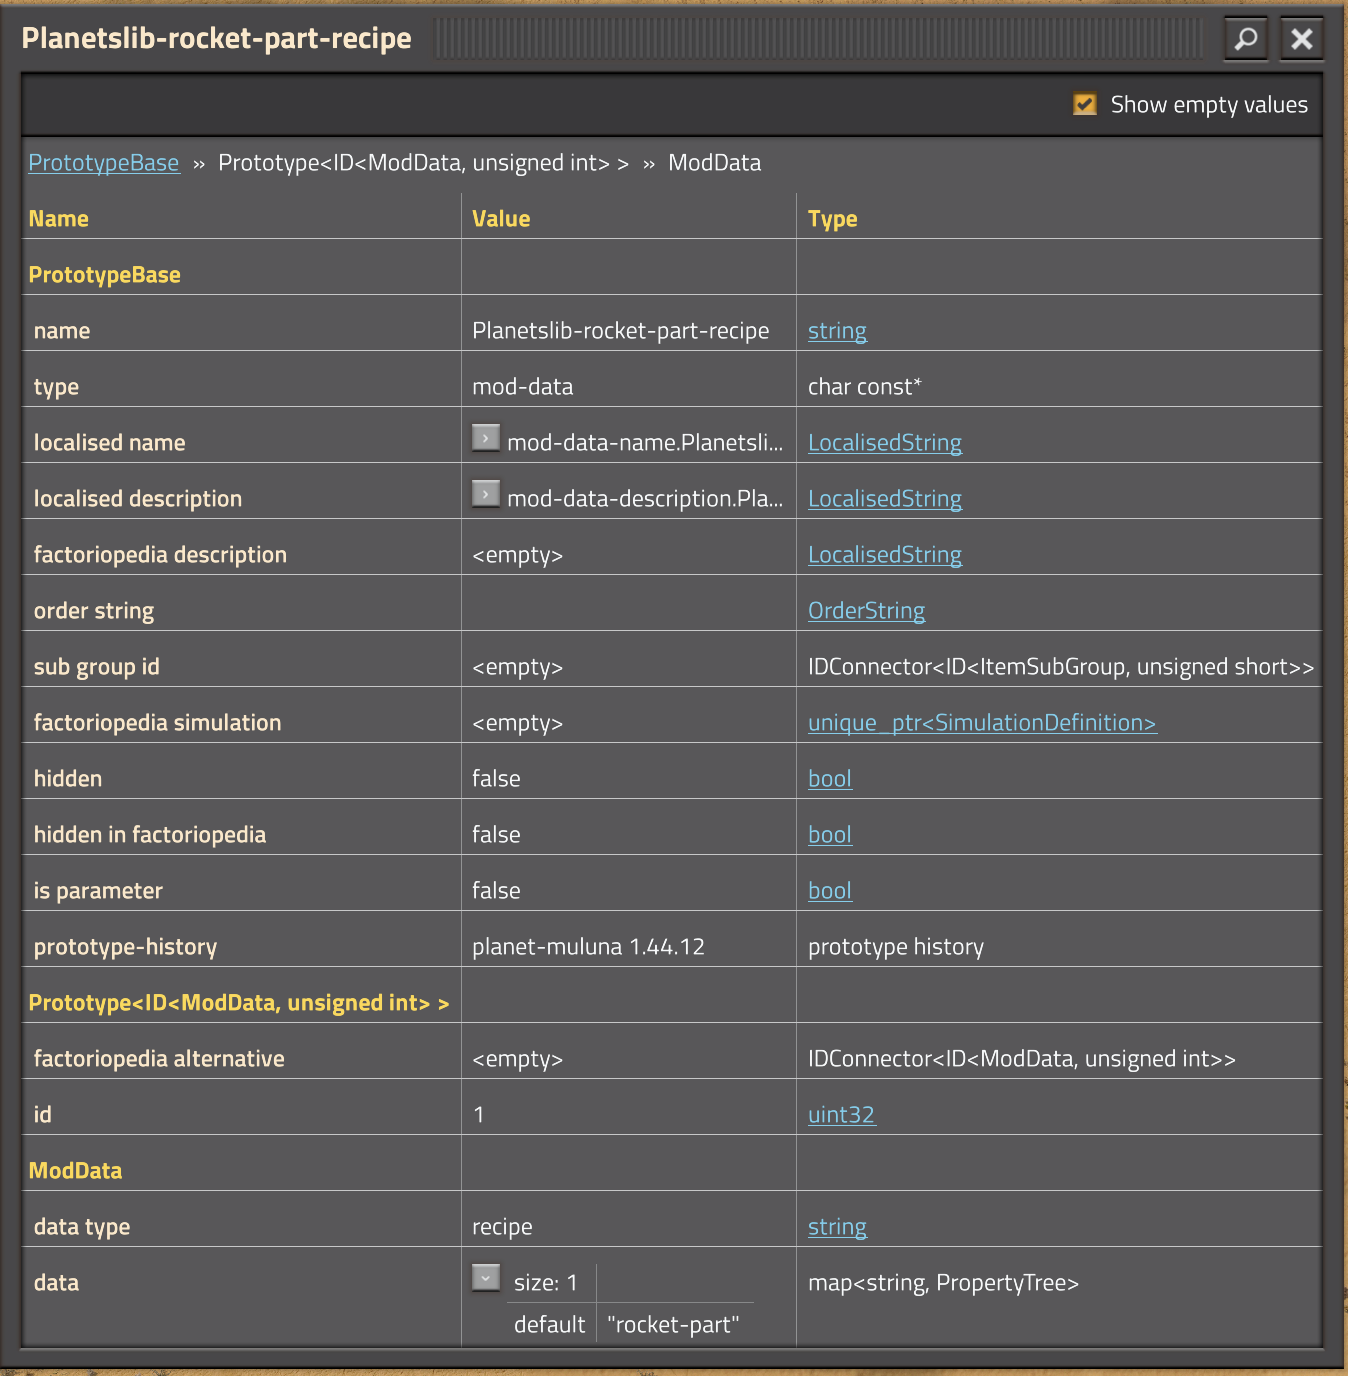
Task: Click the window title Planetslib-rocket-part-recipe
Action: coord(217,38)
